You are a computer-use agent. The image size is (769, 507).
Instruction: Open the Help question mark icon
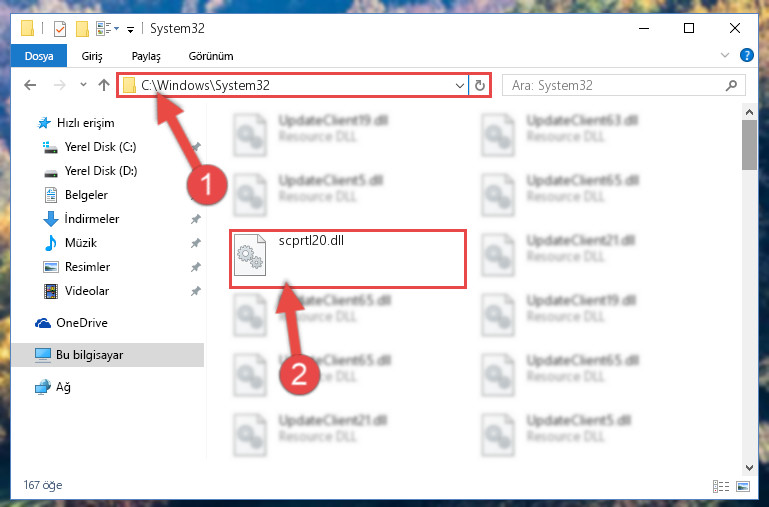pos(746,55)
